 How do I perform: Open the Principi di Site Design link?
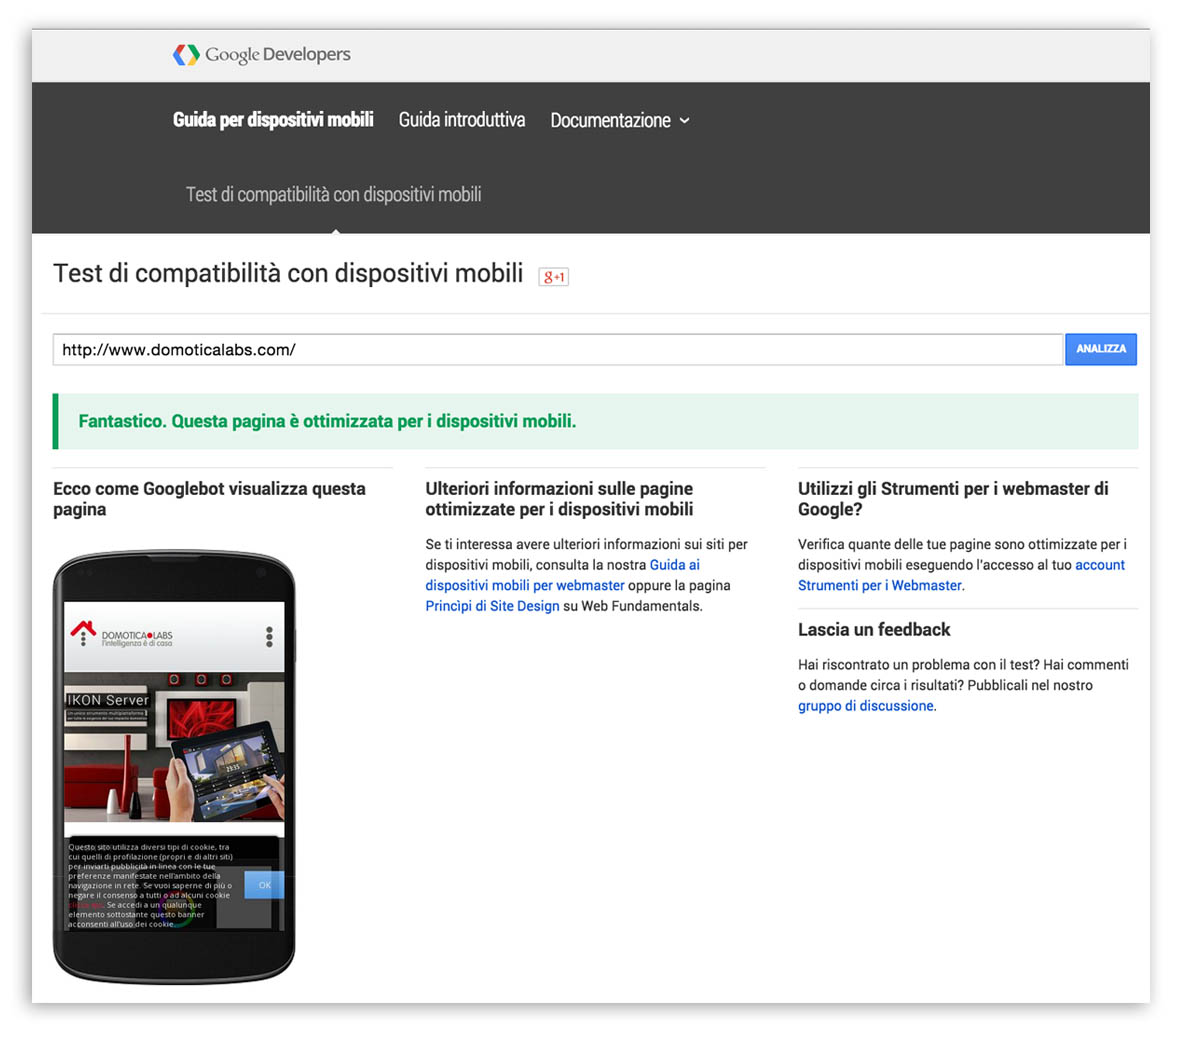coord(492,606)
